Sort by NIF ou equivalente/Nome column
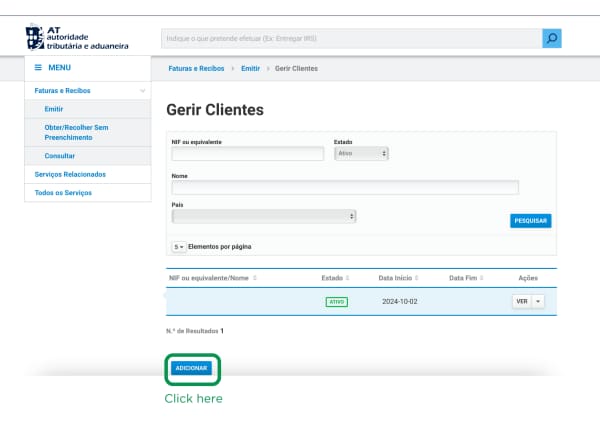This screenshot has height=429, width=600. (213, 278)
